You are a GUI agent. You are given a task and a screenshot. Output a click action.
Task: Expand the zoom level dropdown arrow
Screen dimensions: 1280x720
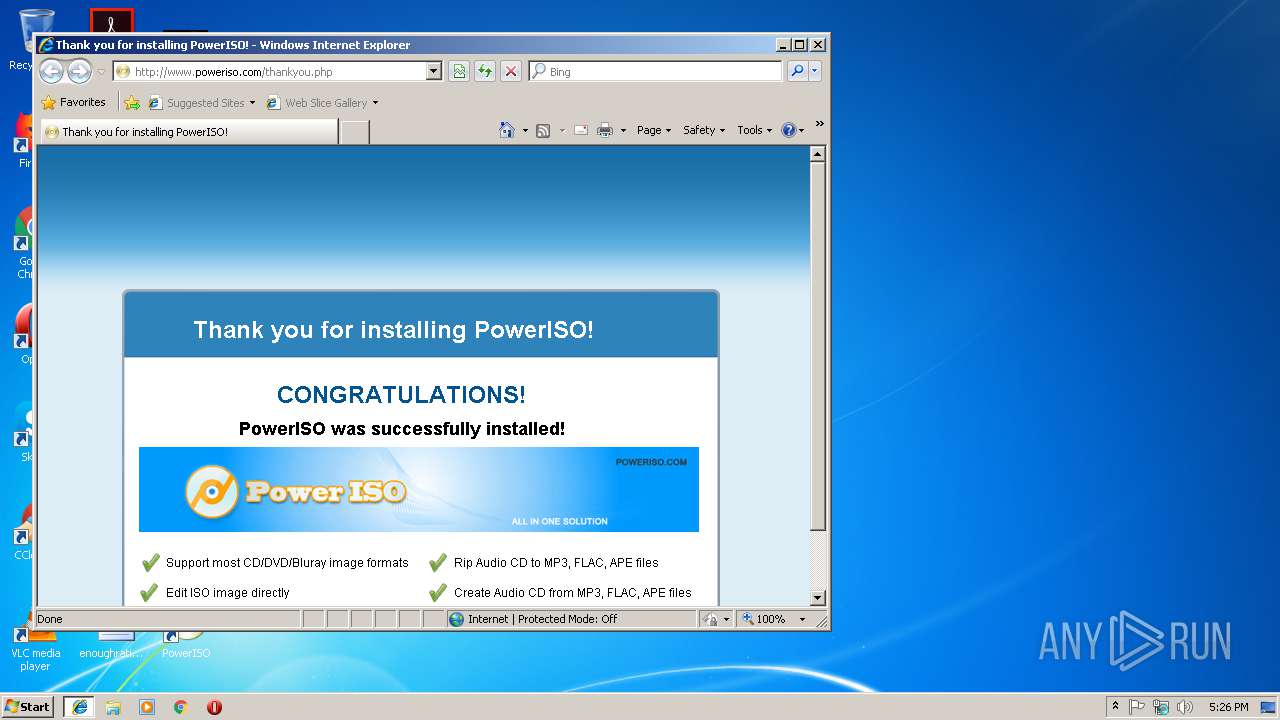[802, 619]
